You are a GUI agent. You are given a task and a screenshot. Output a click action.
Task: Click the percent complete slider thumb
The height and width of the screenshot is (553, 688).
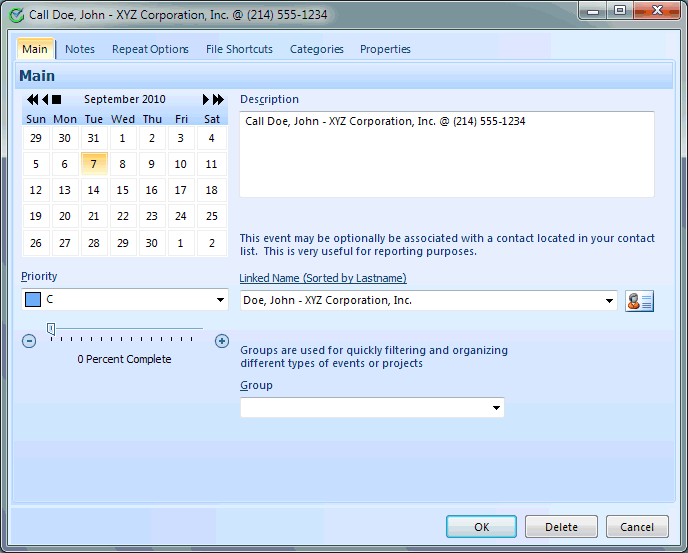[x=51, y=329]
